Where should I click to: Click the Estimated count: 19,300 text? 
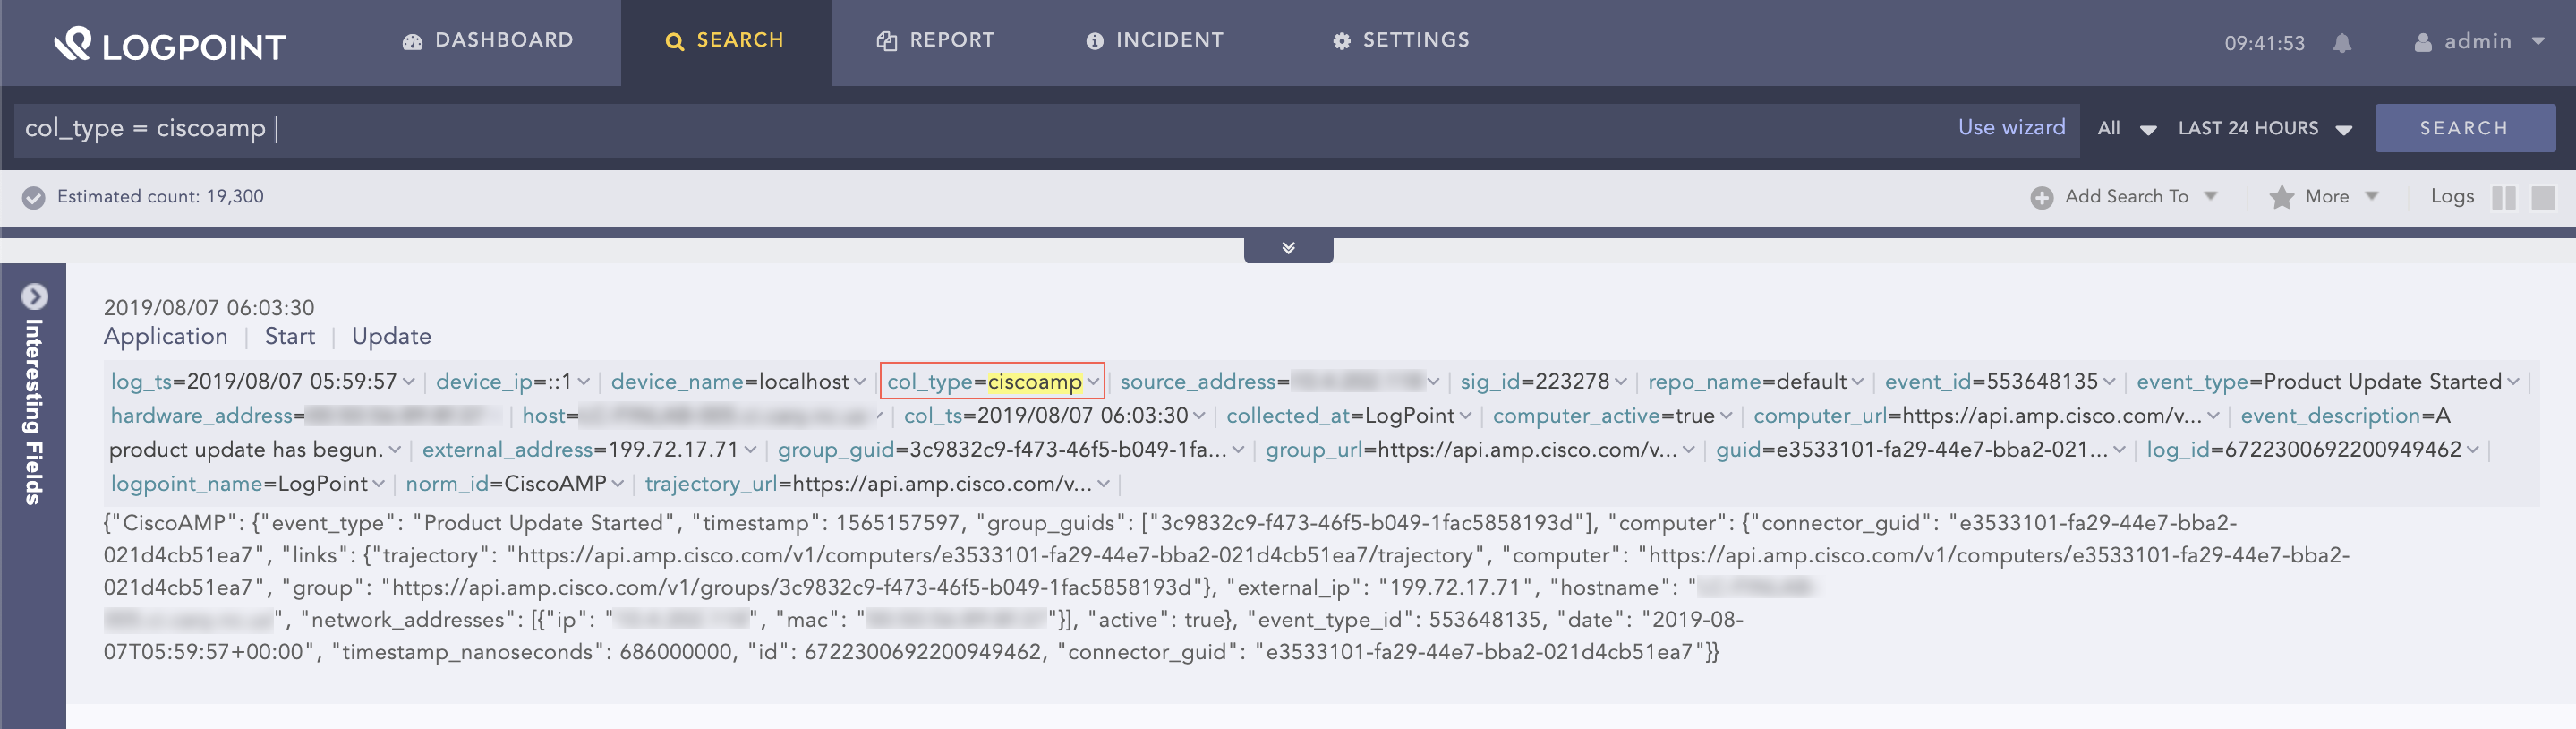160,197
